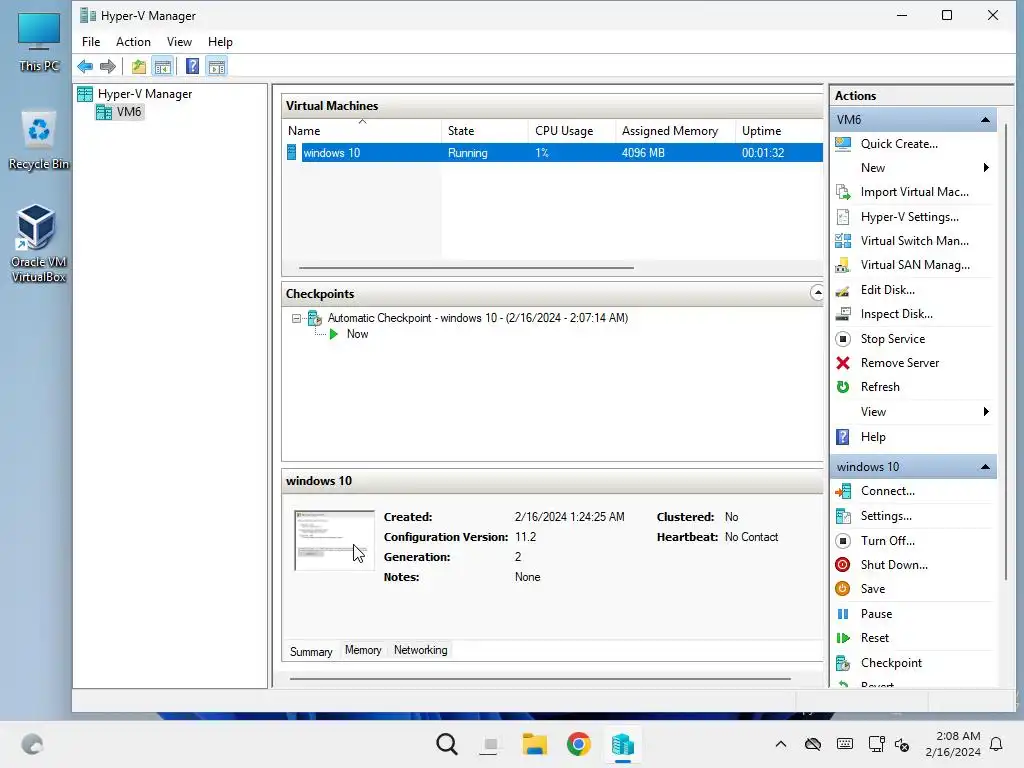Click the blue Help toolbar icon
The height and width of the screenshot is (768, 1024).
click(192, 66)
